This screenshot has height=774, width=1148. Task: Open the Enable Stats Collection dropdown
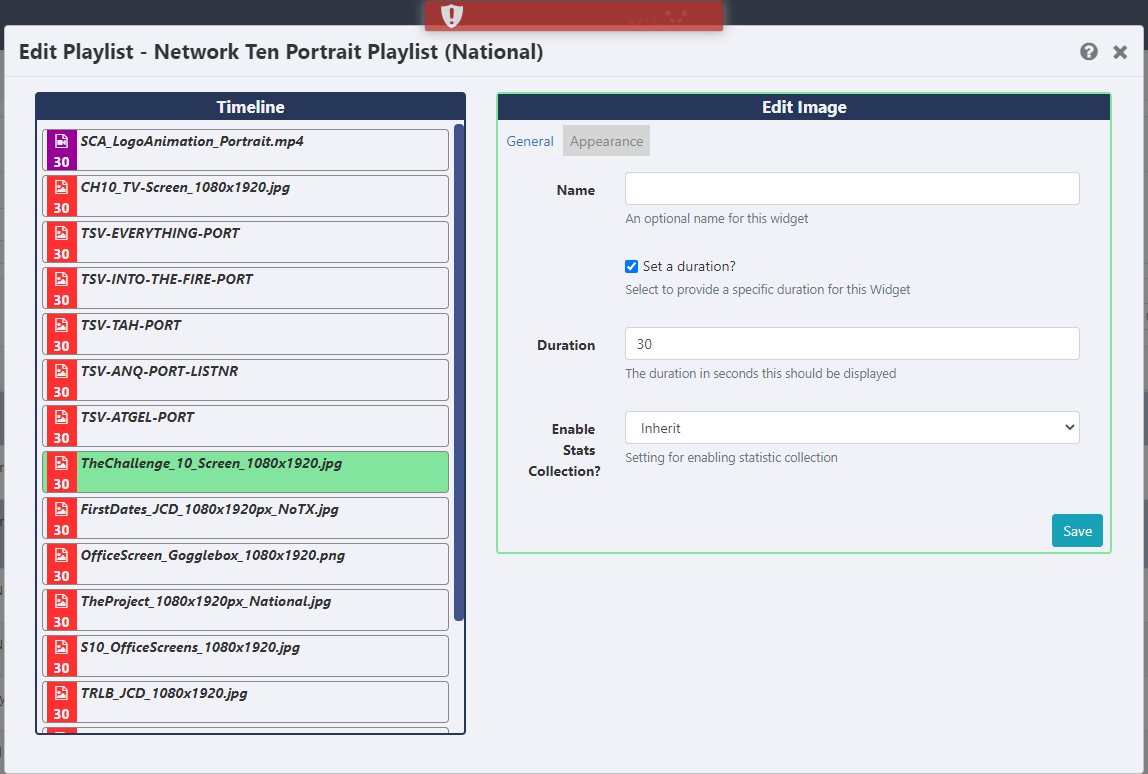pyautogui.click(x=852, y=428)
